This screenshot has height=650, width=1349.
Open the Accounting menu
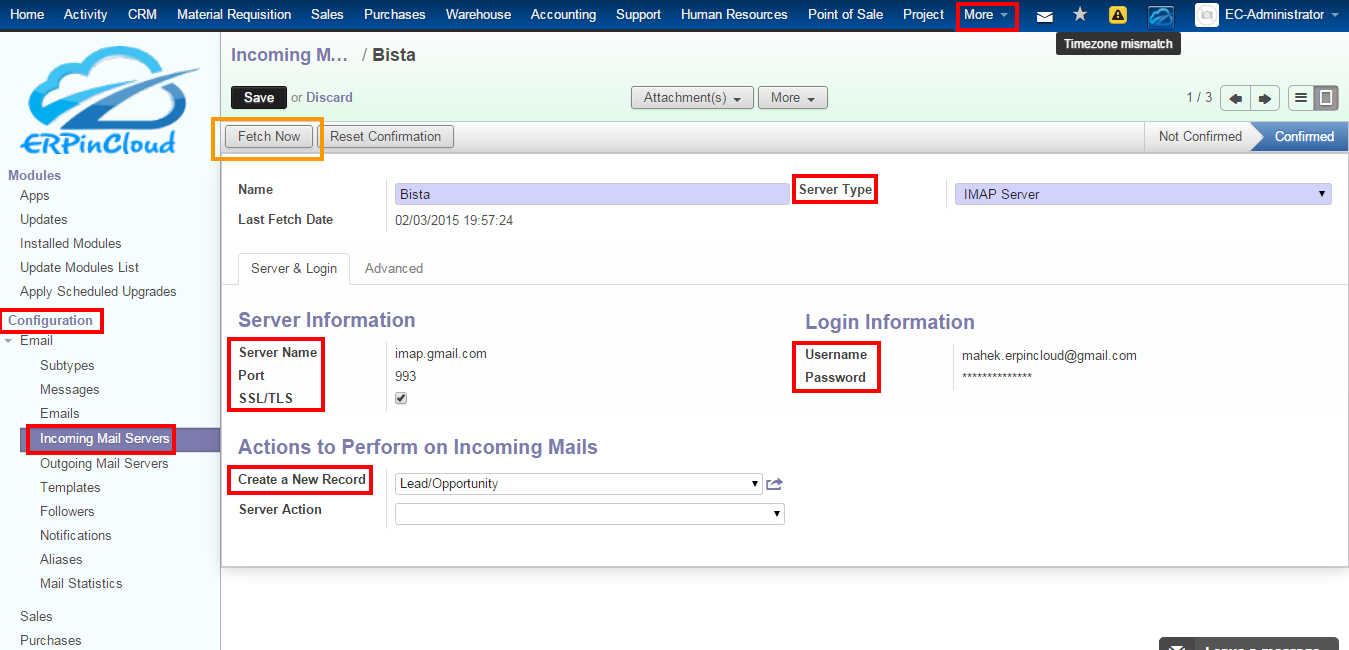pos(563,15)
